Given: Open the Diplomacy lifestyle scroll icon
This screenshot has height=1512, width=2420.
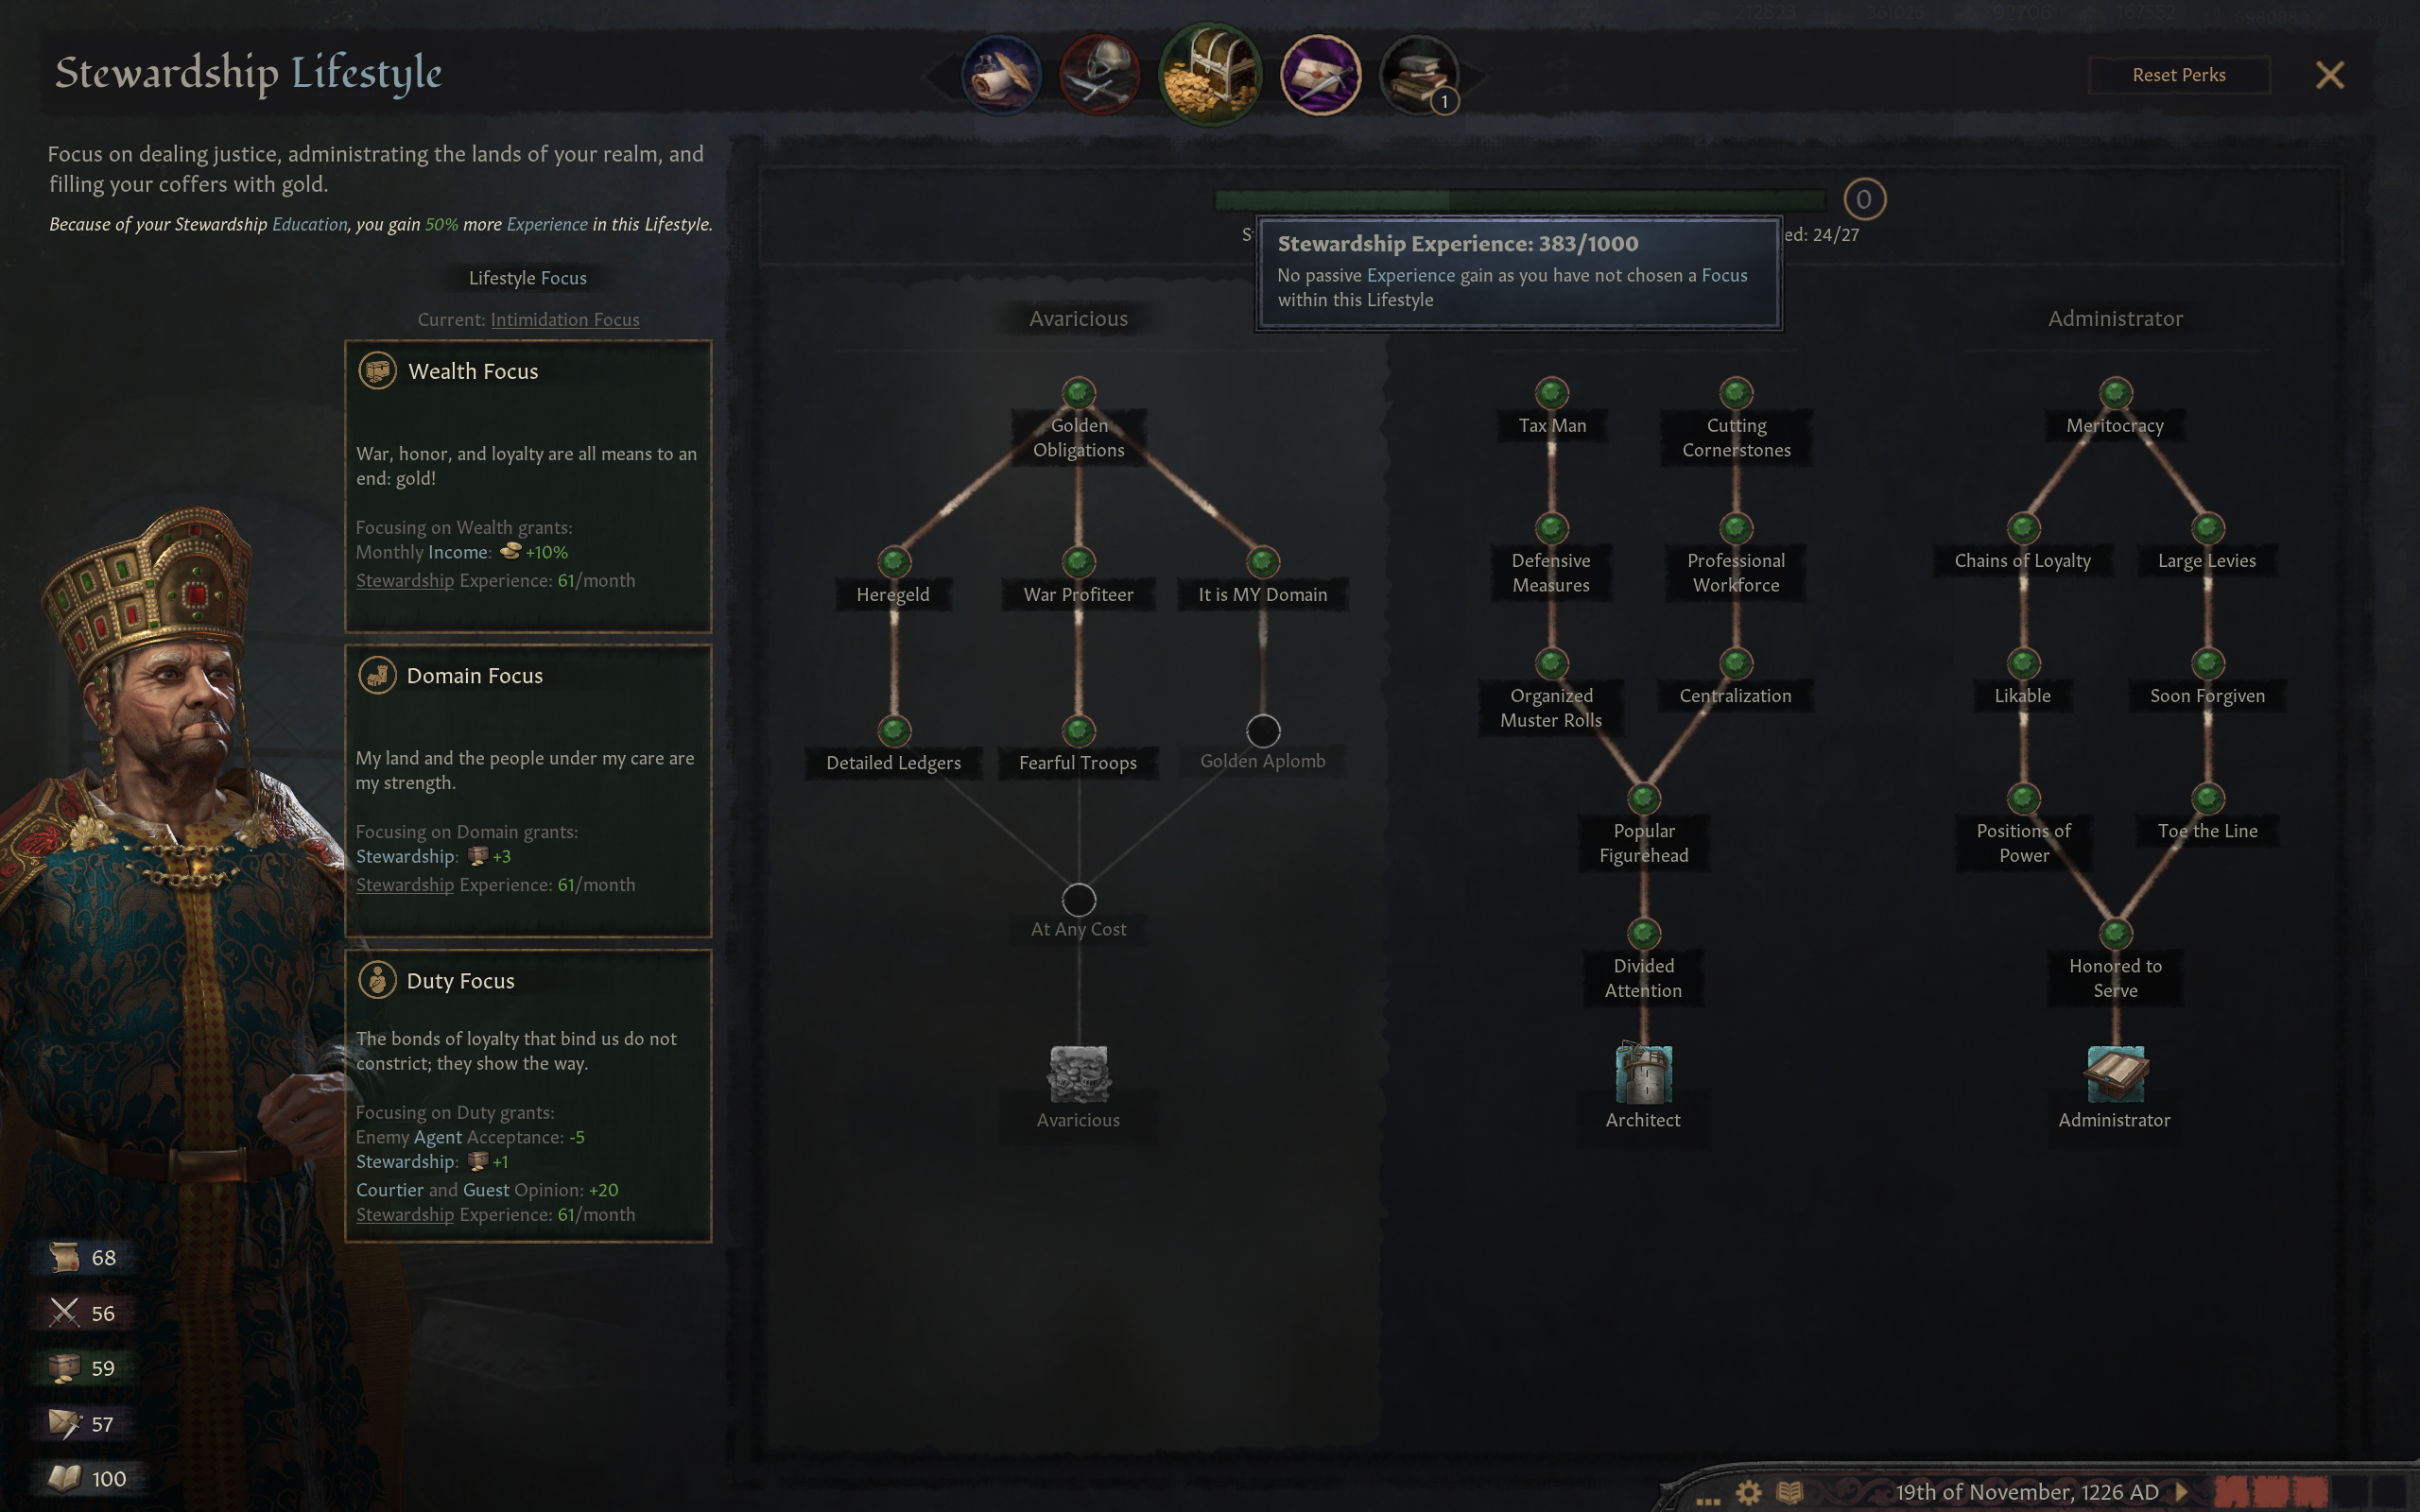Looking at the screenshot, I should point(1001,75).
